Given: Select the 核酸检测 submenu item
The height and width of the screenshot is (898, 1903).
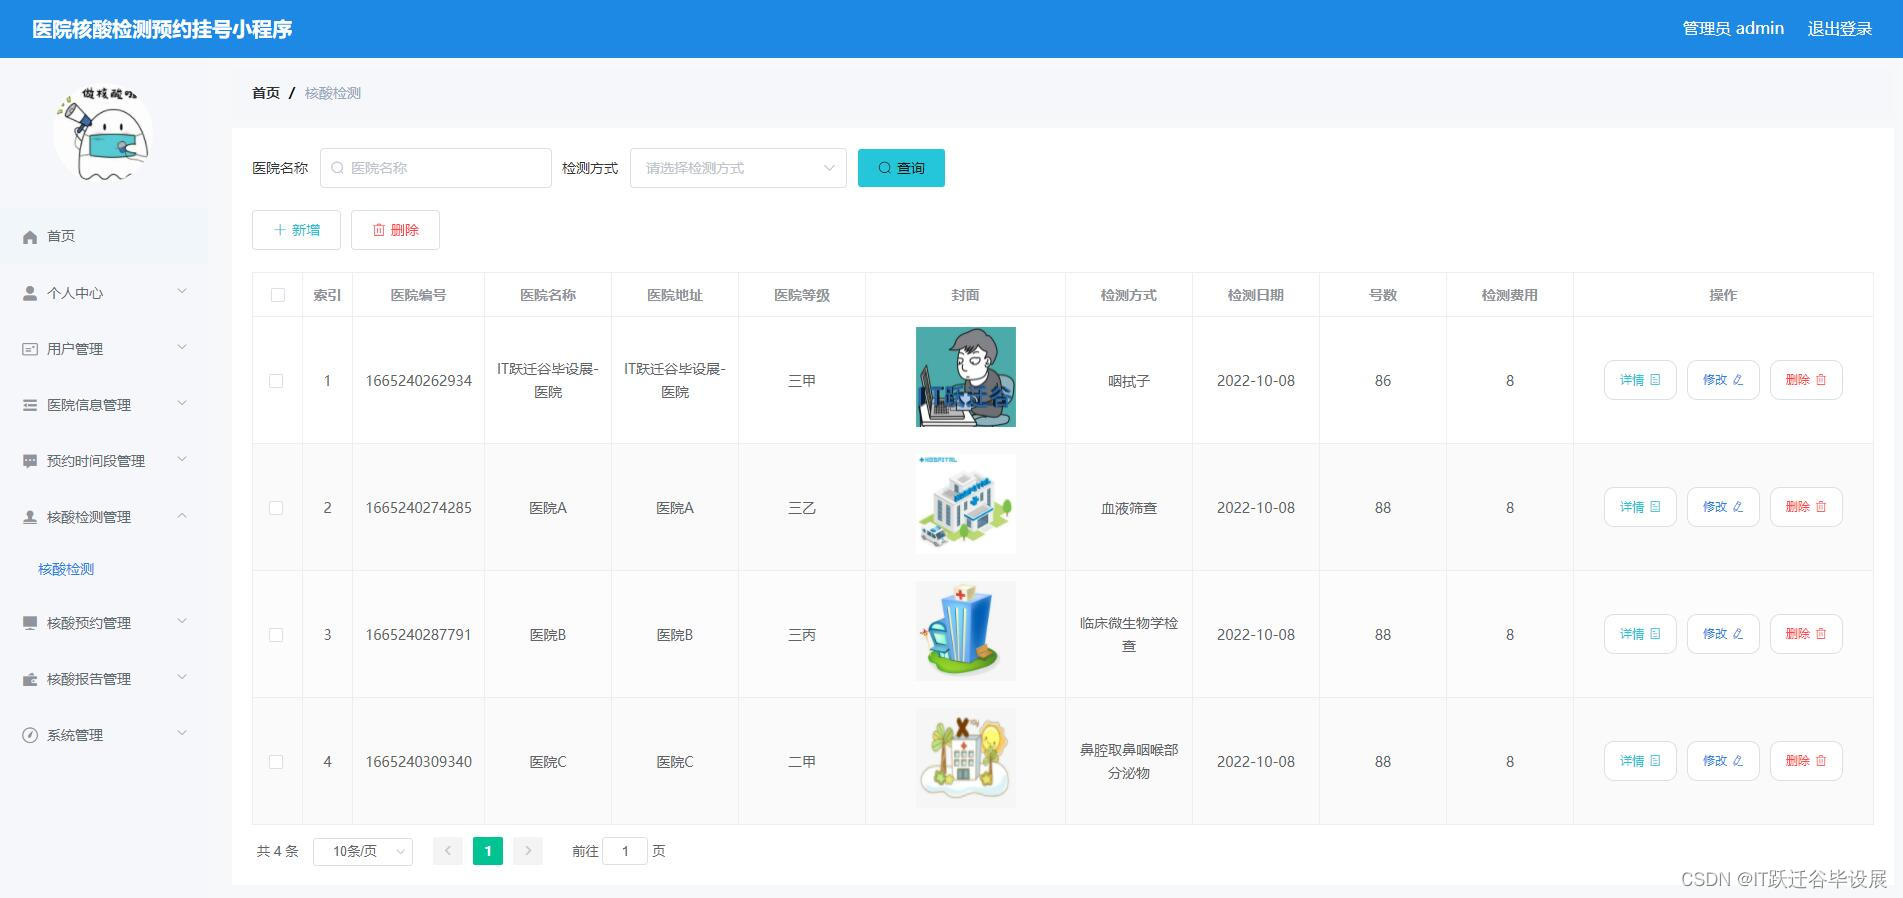Looking at the screenshot, I should click(x=66, y=569).
